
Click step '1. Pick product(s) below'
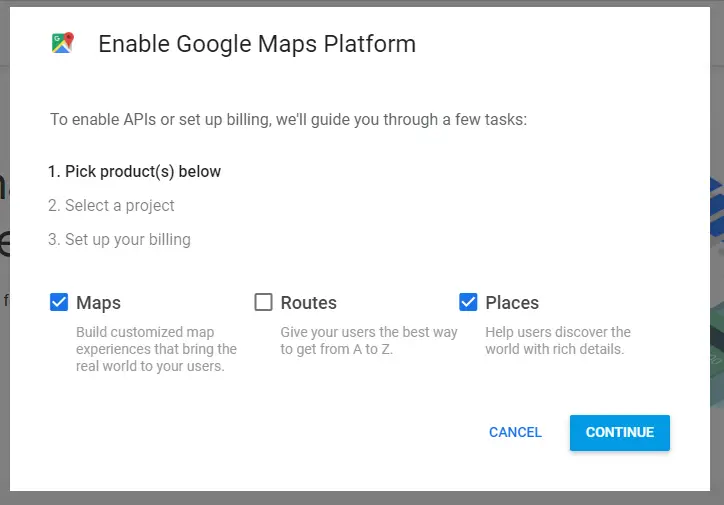[134, 171]
